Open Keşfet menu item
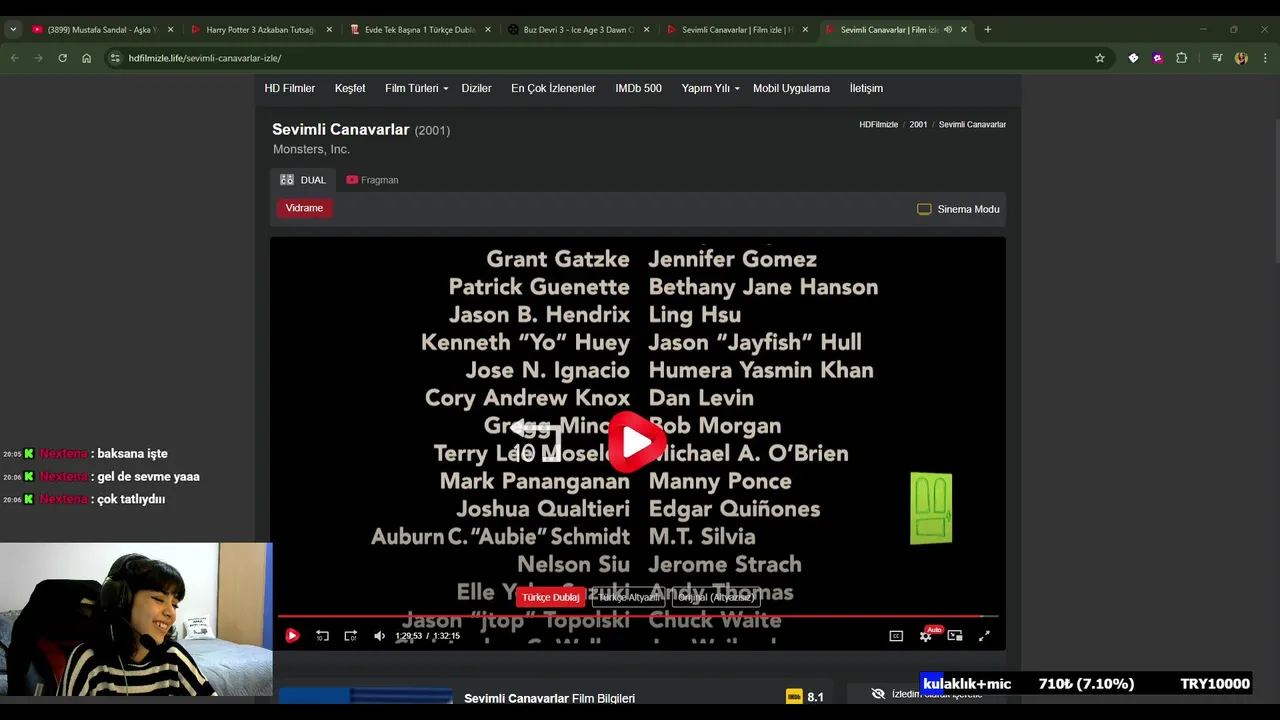The width and height of the screenshot is (1280, 720). 350,88
